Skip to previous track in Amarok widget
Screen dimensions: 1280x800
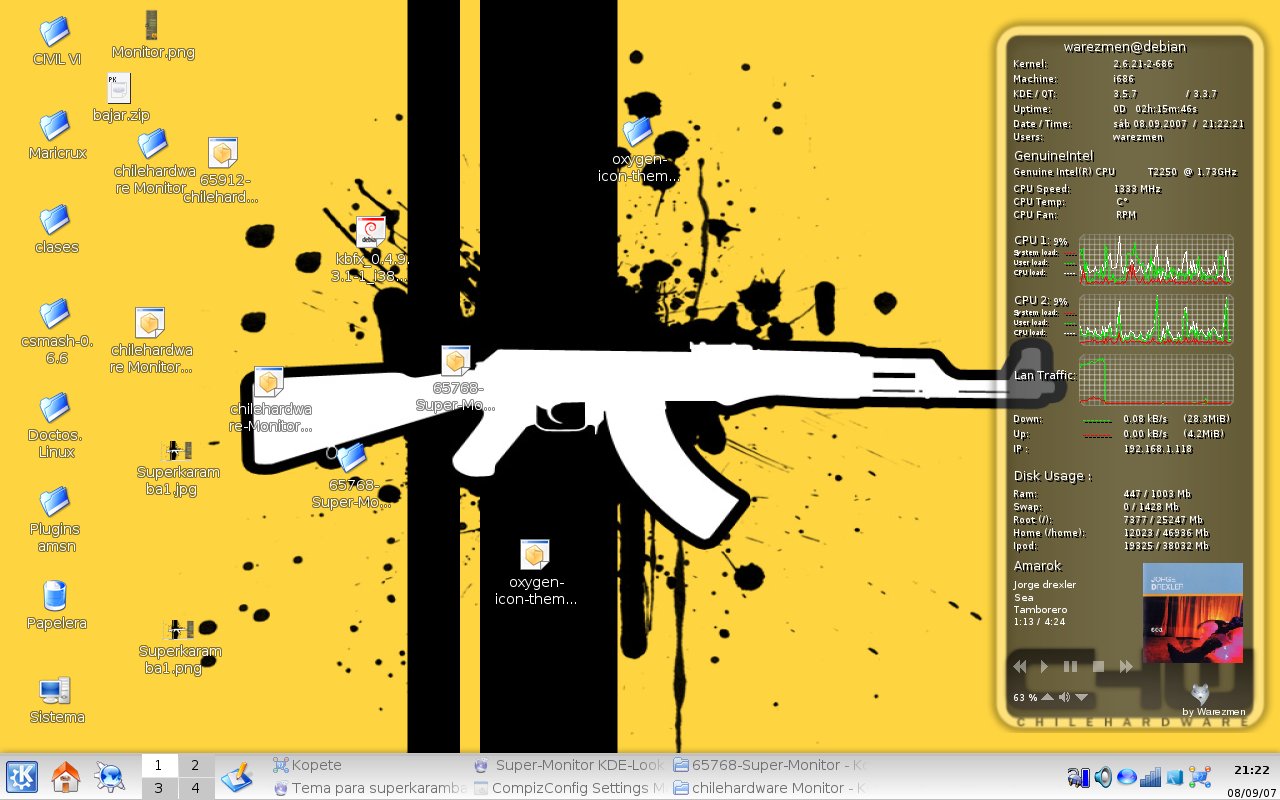(1020, 666)
